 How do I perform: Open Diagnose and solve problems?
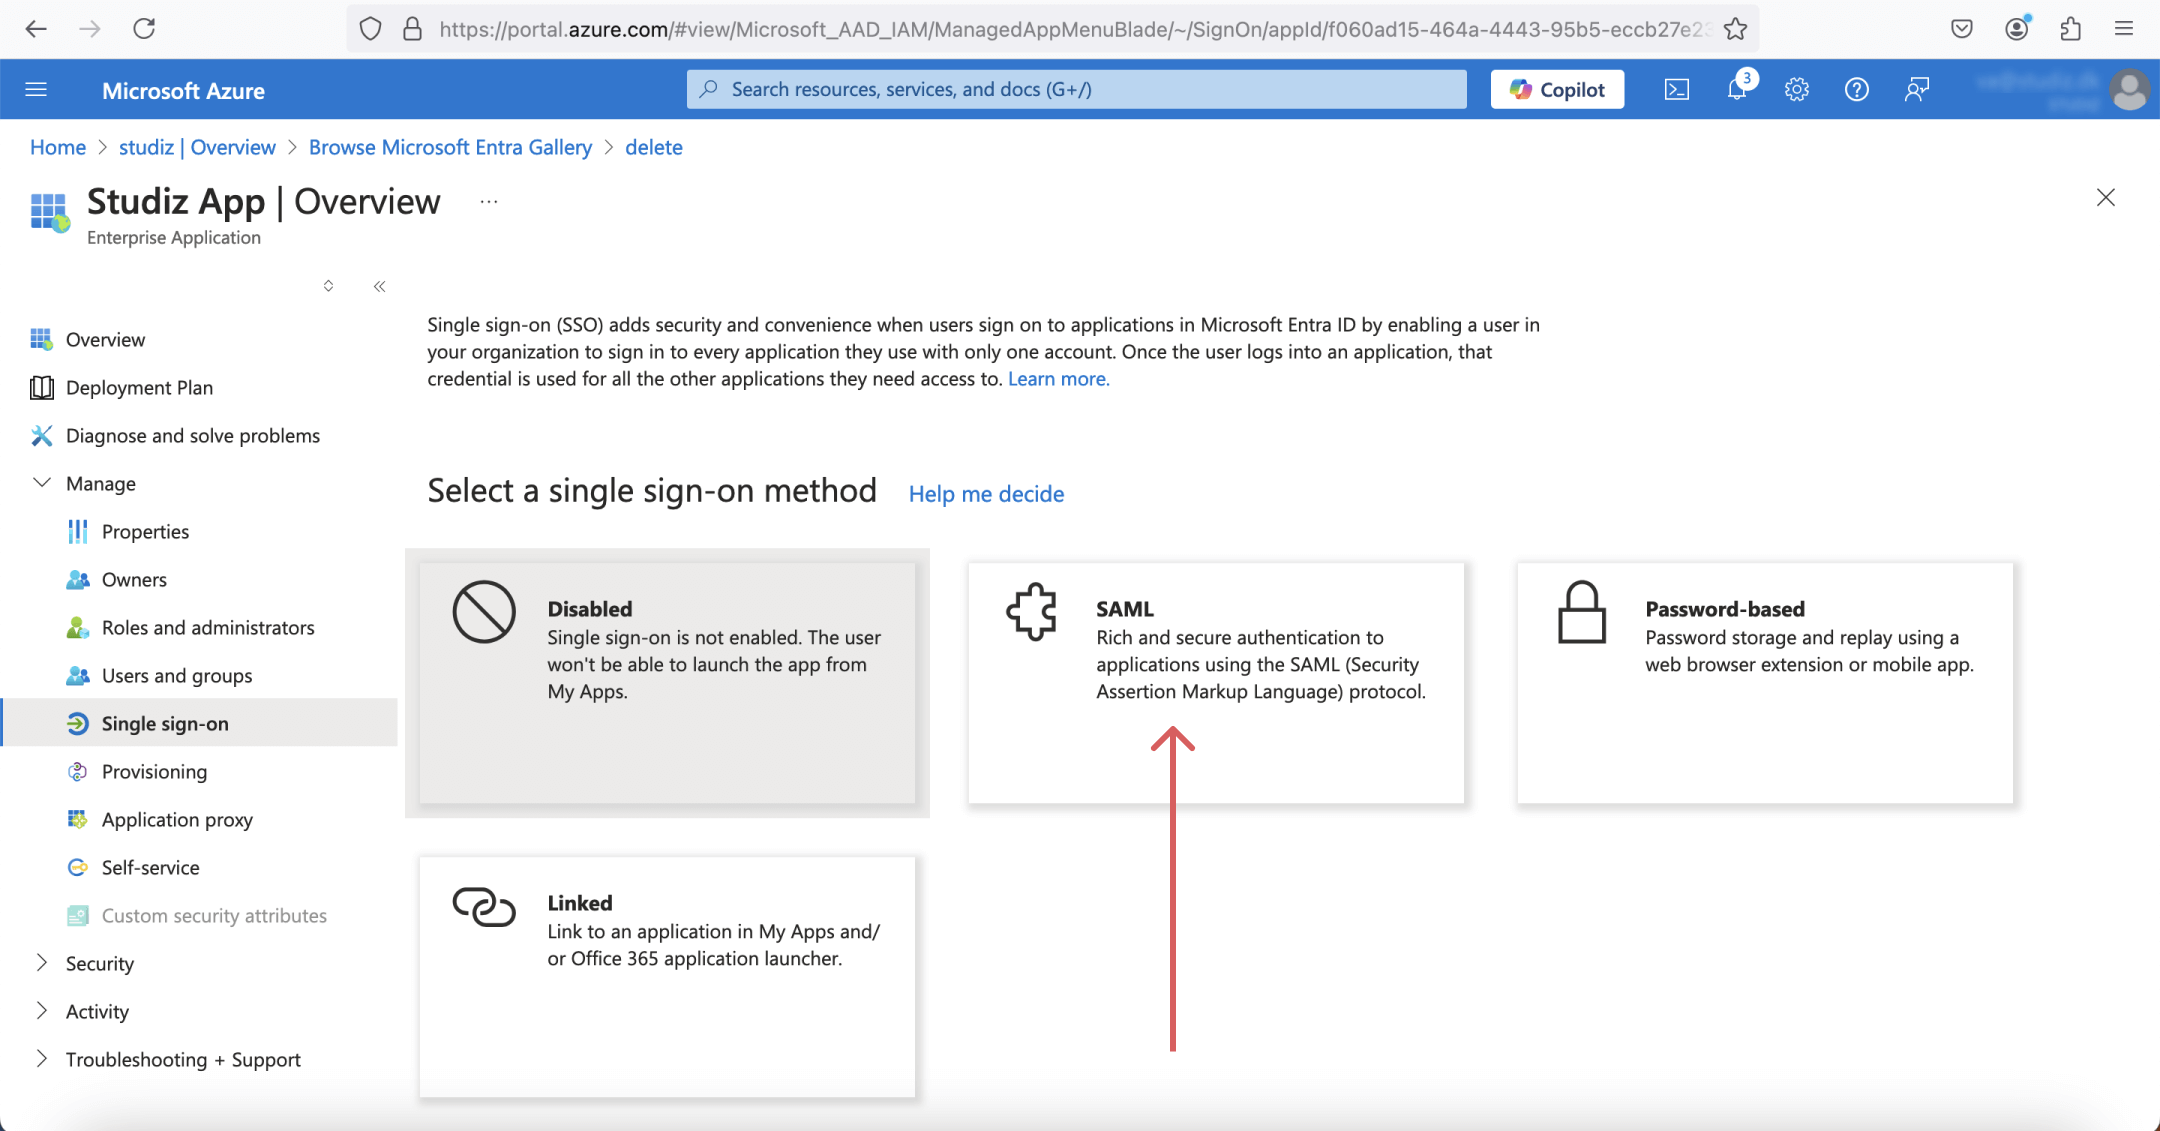click(200, 436)
